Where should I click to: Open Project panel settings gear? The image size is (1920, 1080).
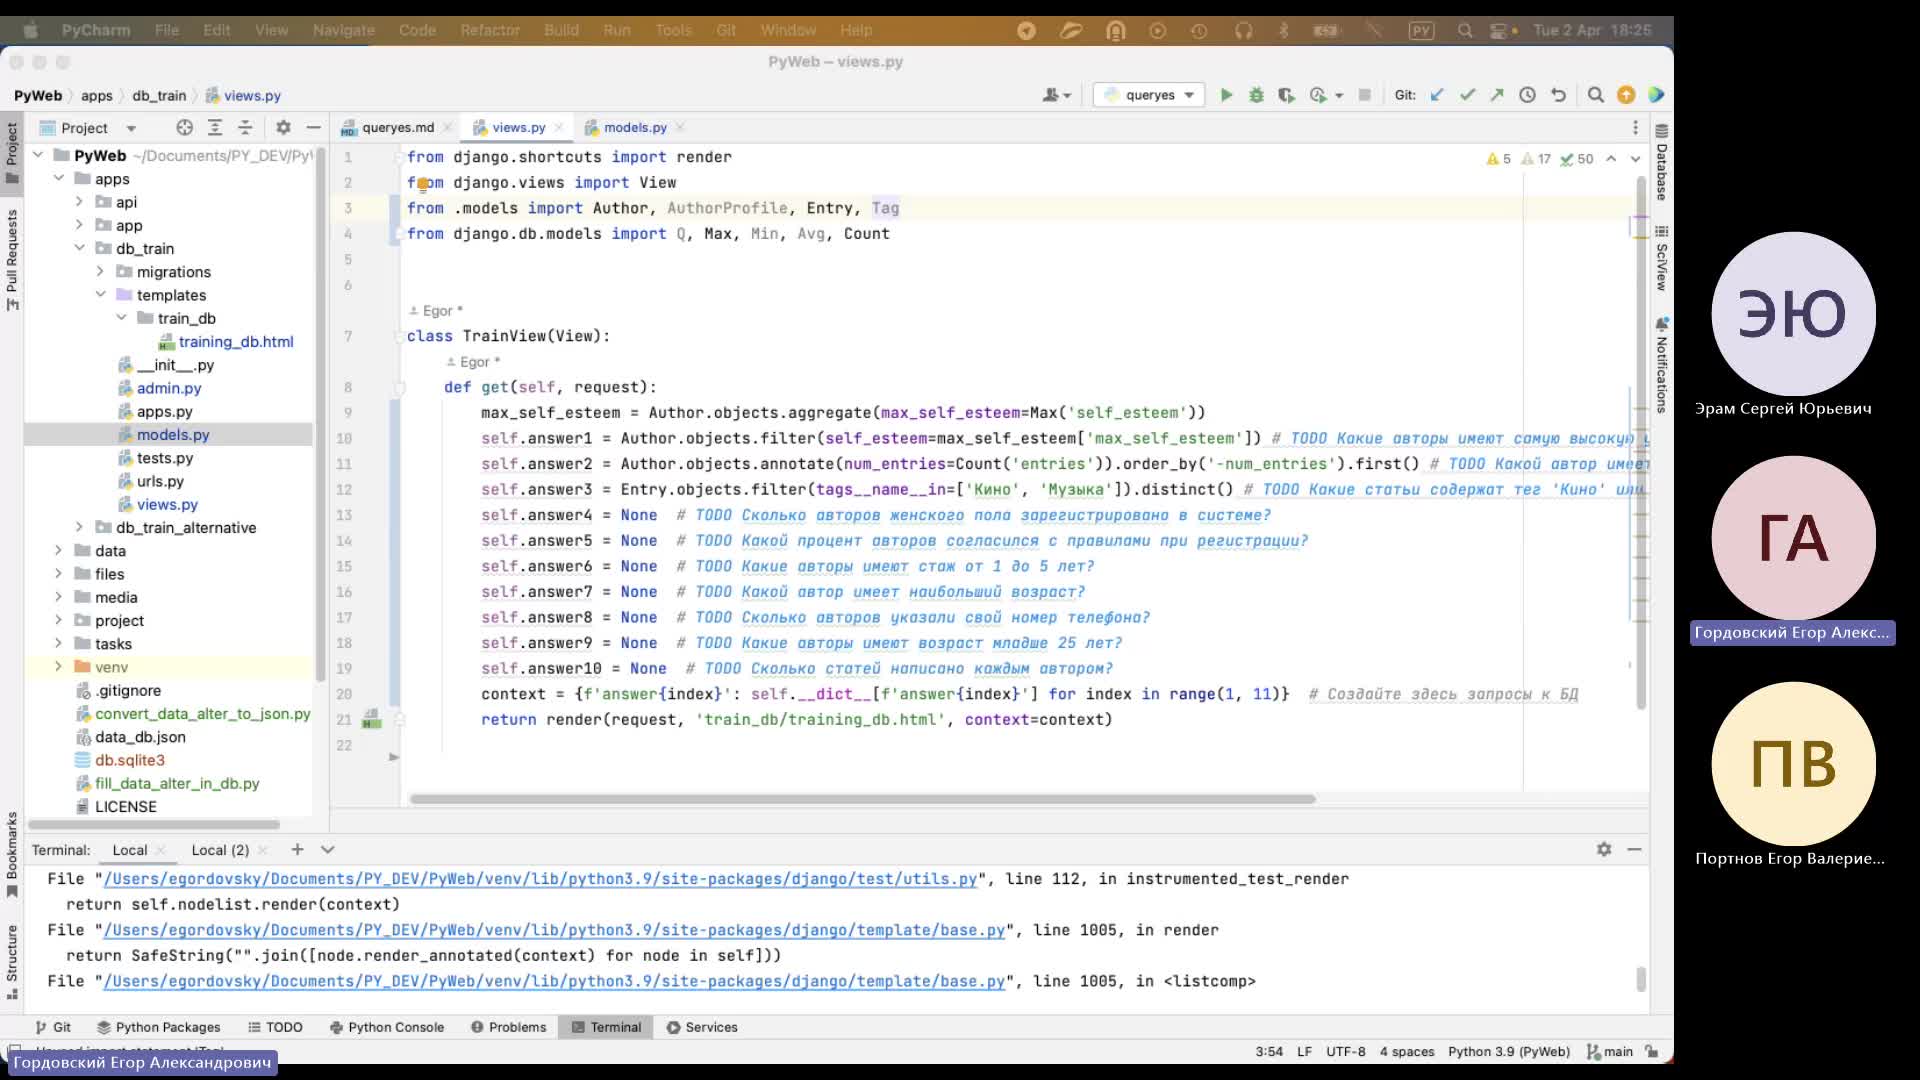pos(283,127)
